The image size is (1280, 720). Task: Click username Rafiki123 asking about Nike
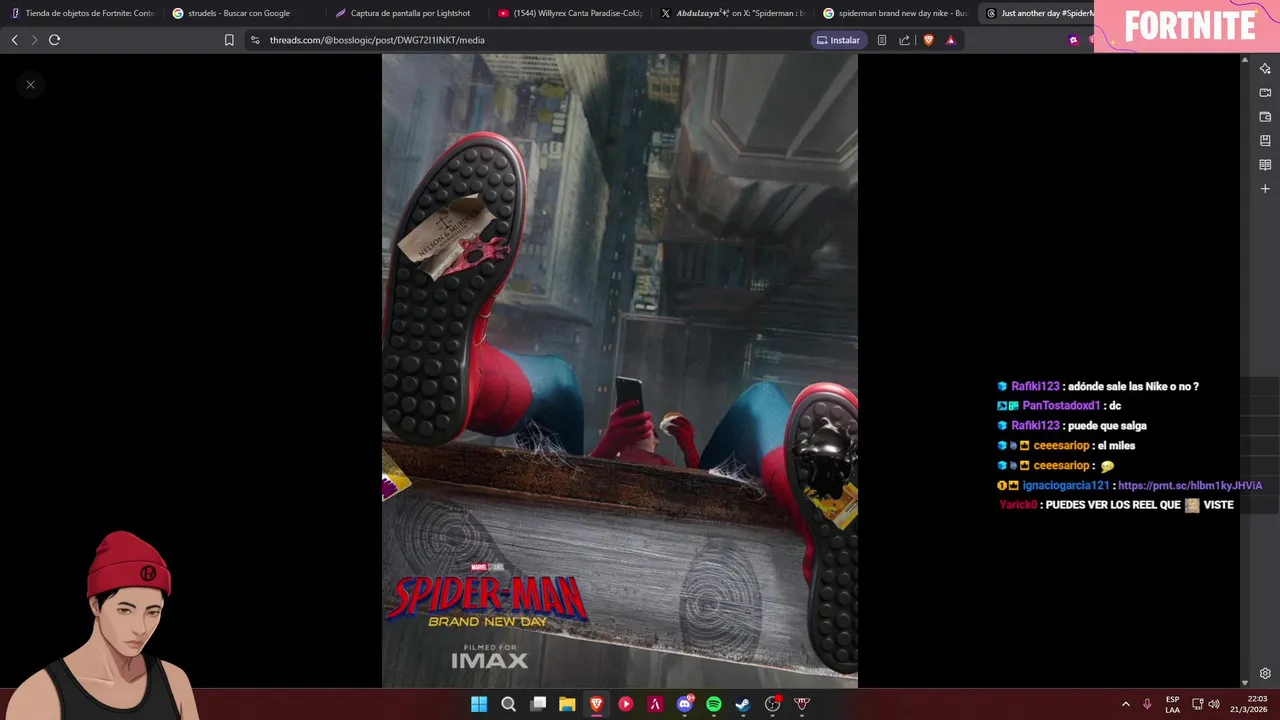[1035, 387]
